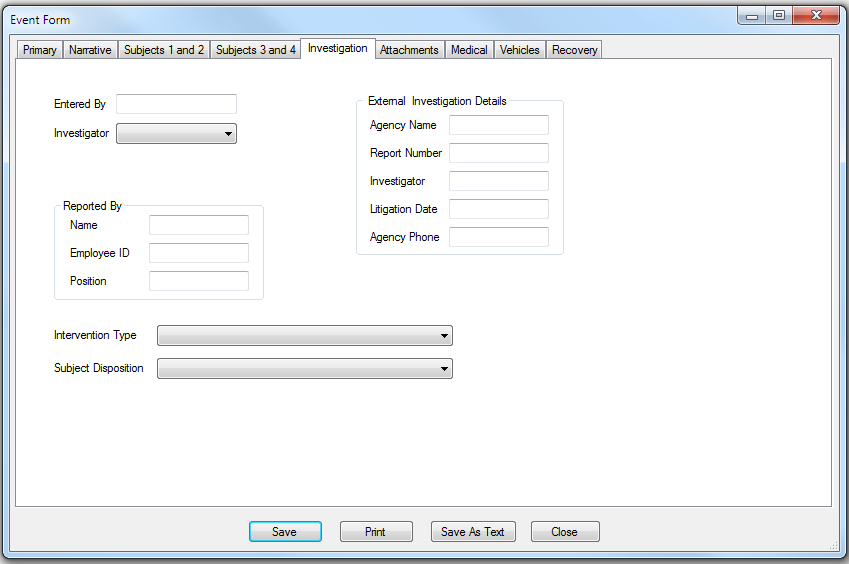Open the Intervention Type dropdown
849x564 pixels.
click(x=305, y=336)
